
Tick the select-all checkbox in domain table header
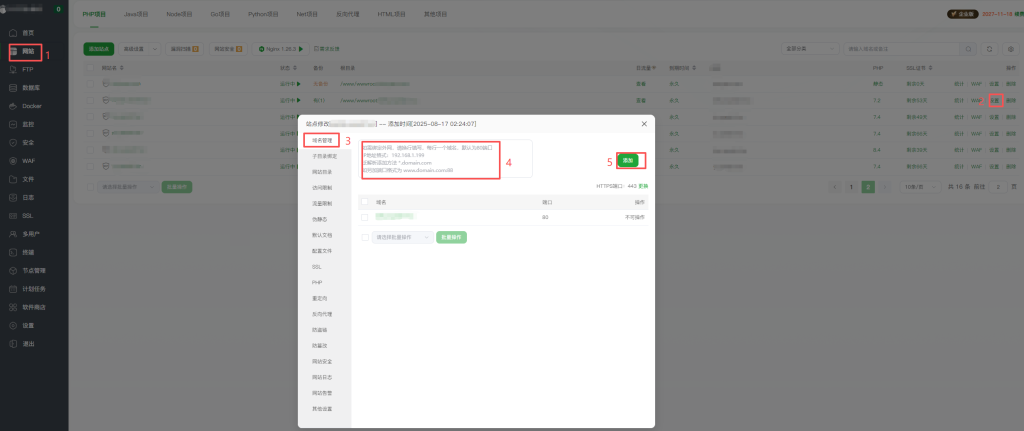[365, 202]
